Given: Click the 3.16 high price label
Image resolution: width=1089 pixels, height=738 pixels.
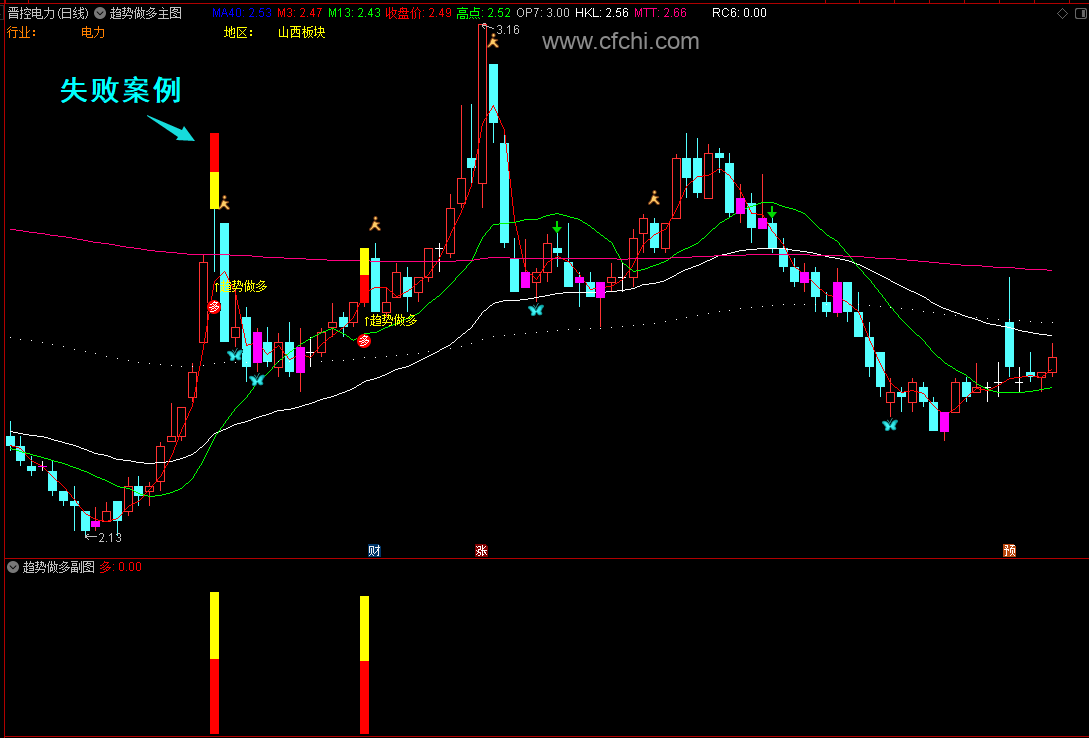Looking at the screenshot, I should point(508,30).
